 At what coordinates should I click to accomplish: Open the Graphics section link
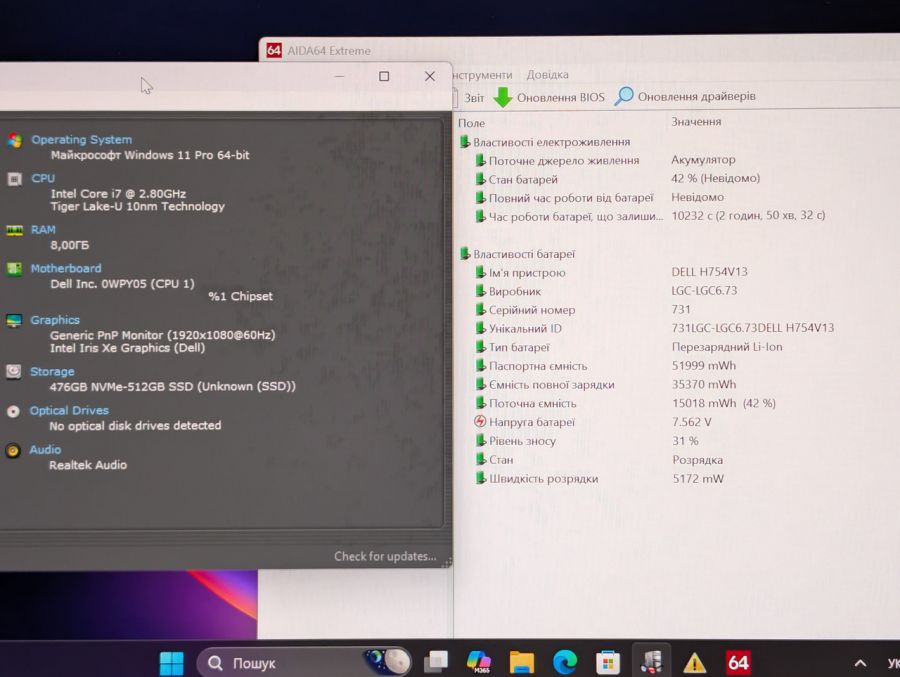(x=55, y=320)
